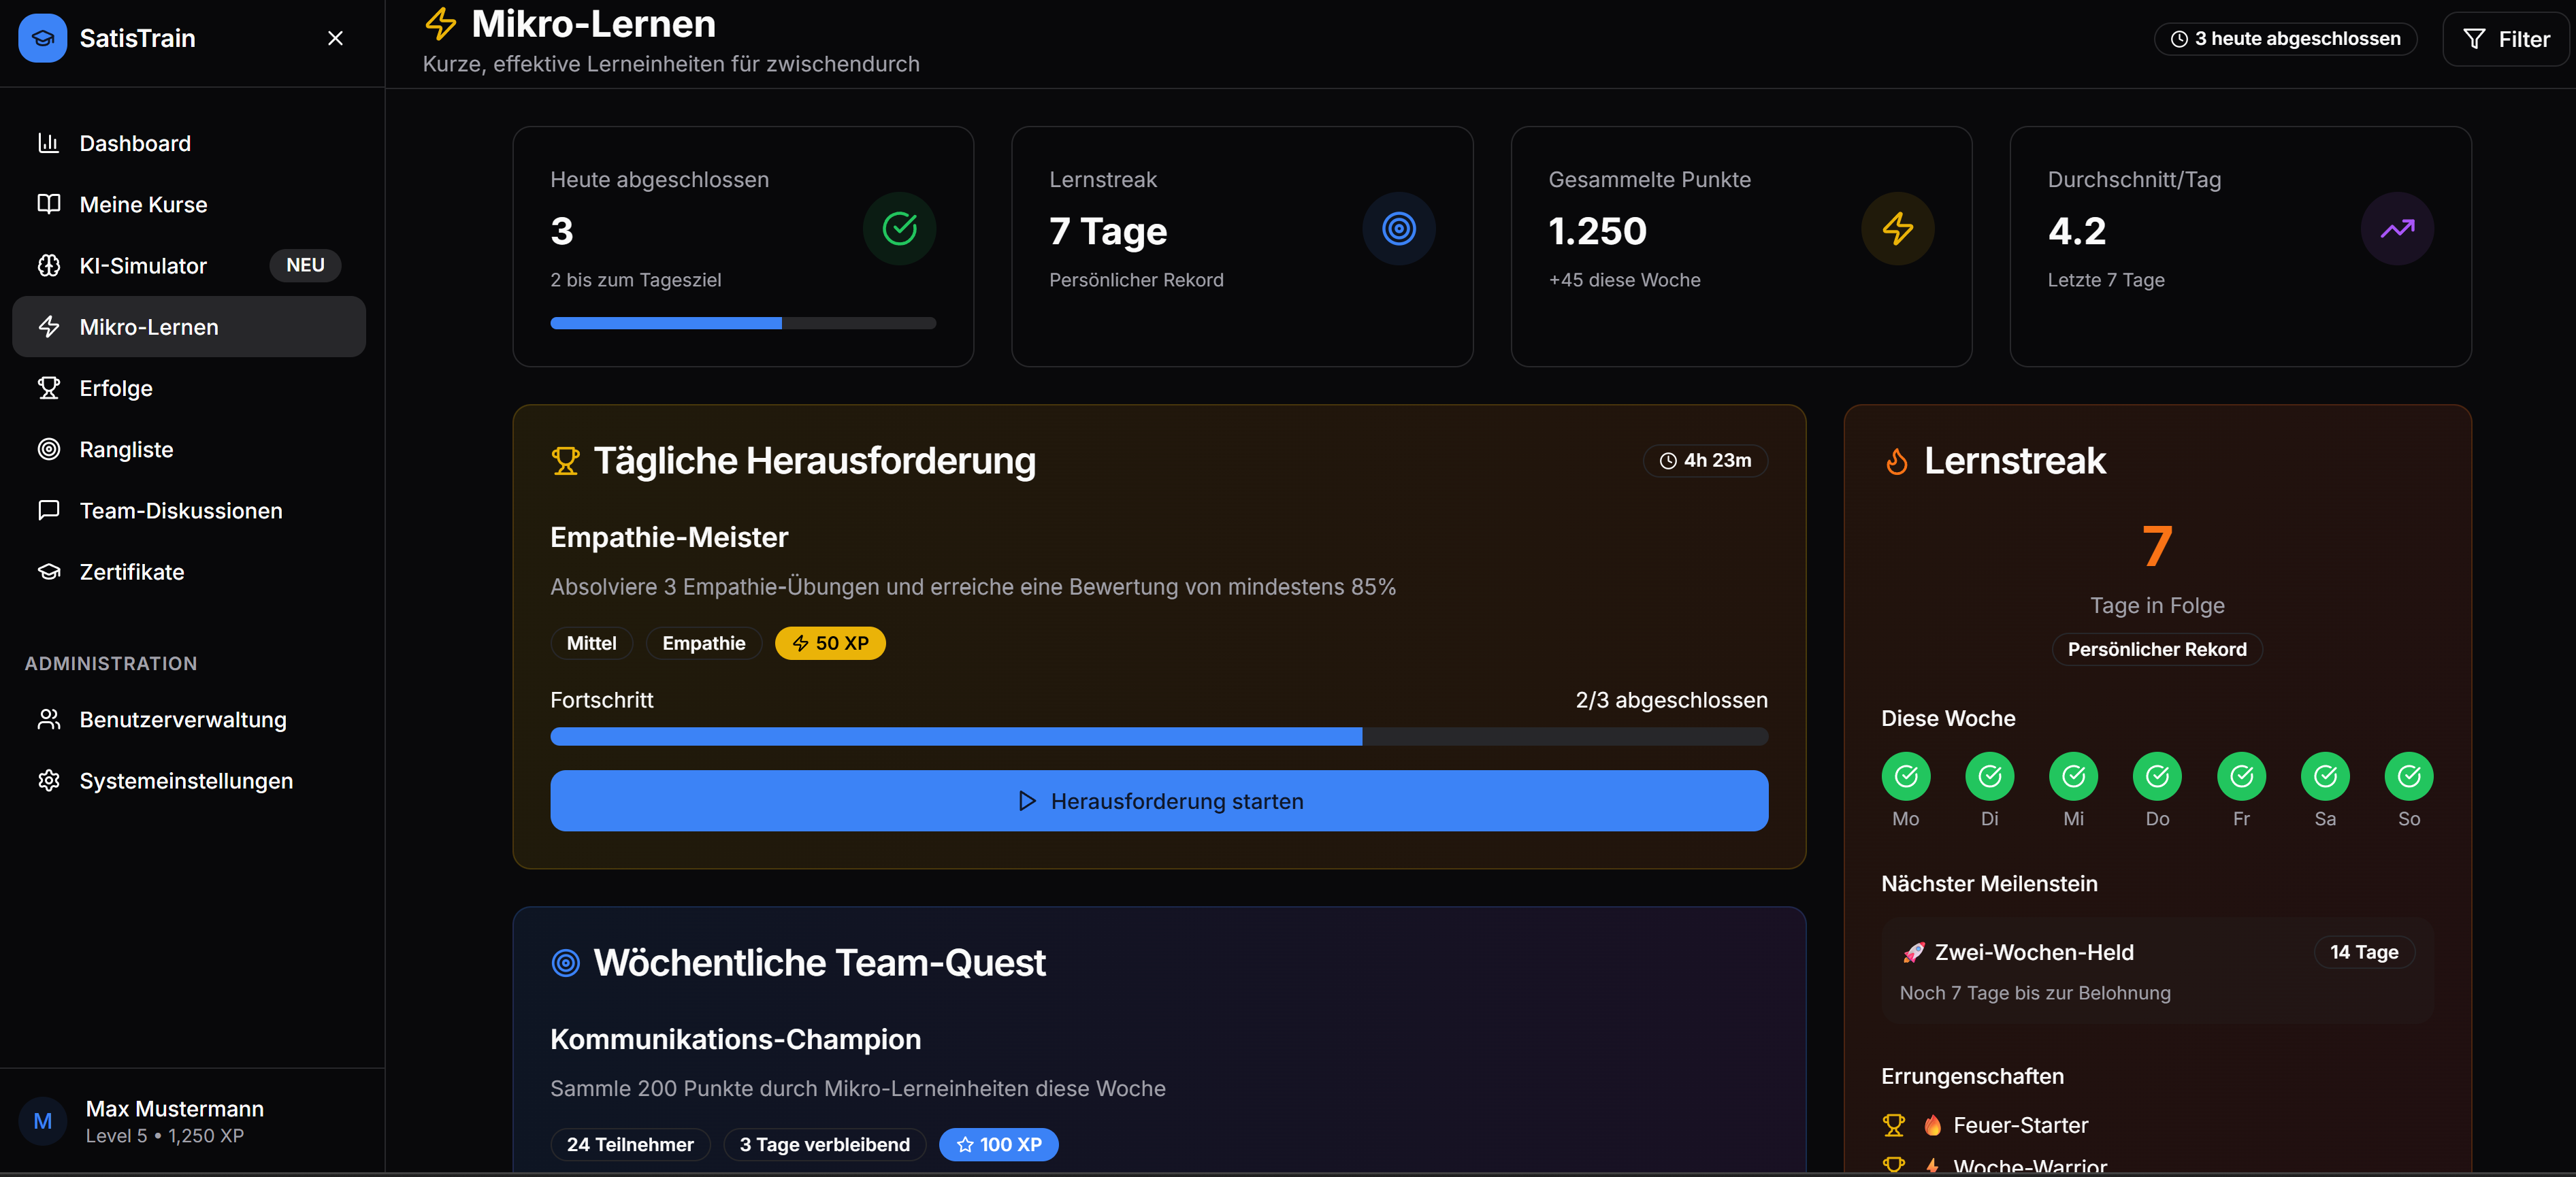The image size is (2576, 1177).
Task: Click the 24 Teilnehmer tag
Action: 630,1144
